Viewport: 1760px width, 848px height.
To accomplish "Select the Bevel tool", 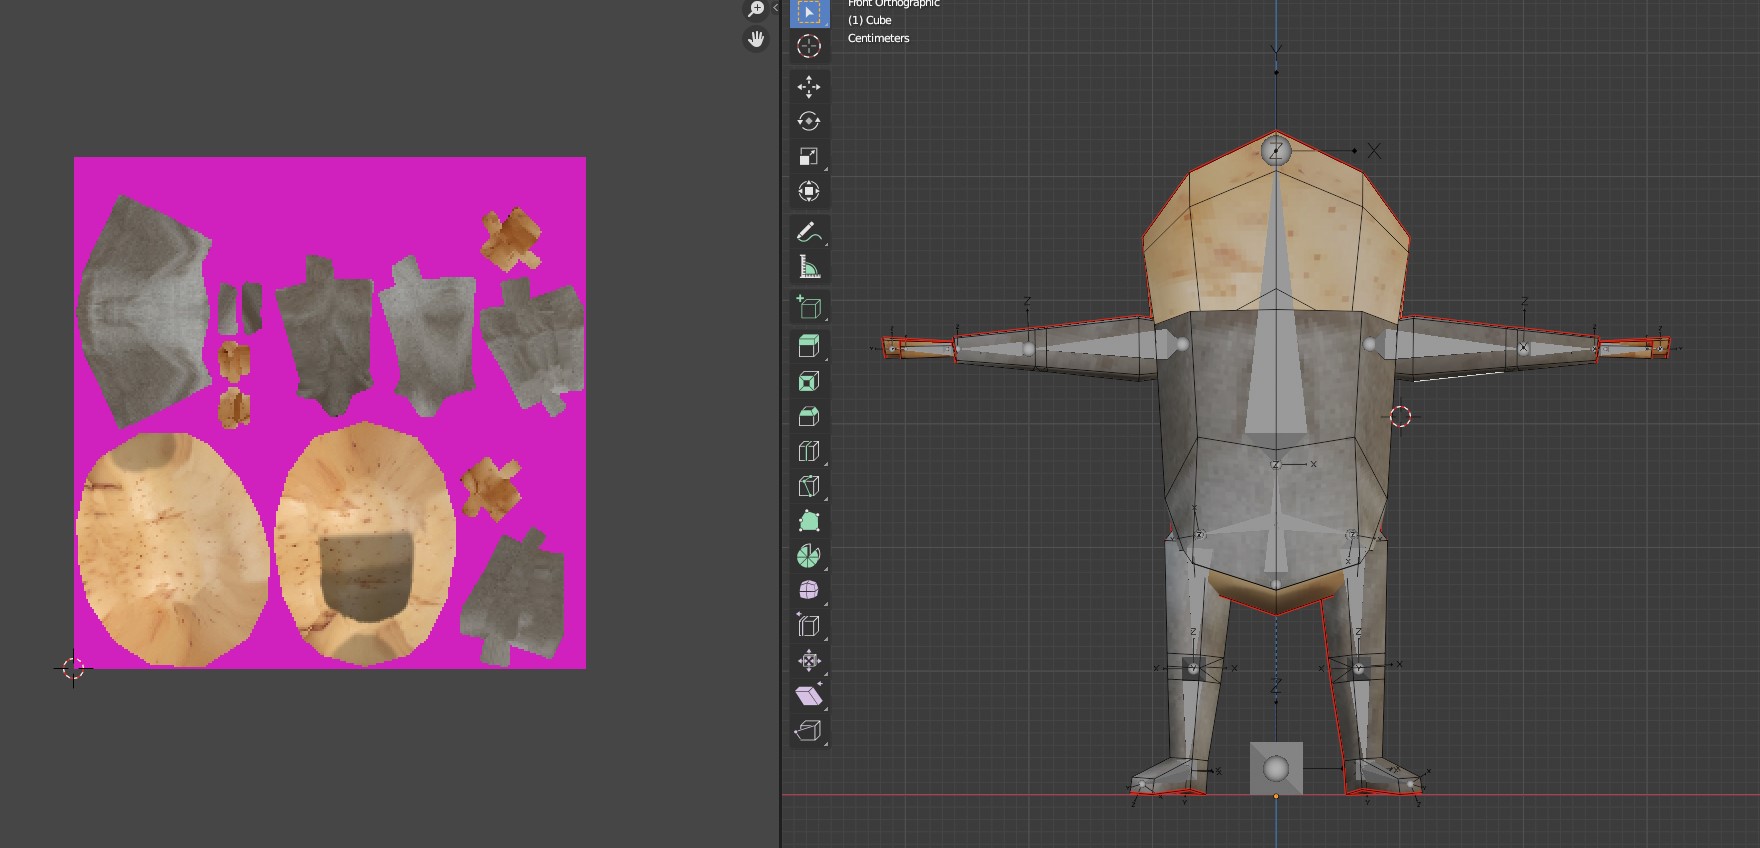I will pos(809,416).
